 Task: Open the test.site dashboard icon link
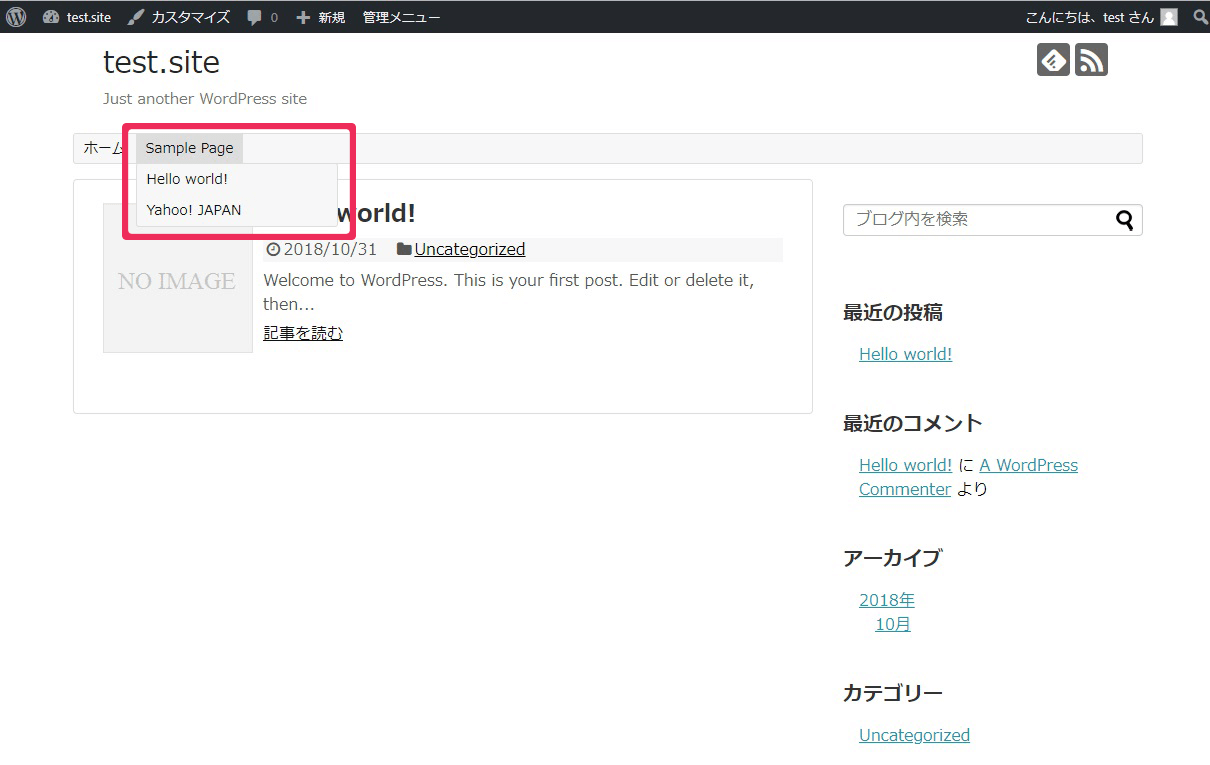coord(51,17)
